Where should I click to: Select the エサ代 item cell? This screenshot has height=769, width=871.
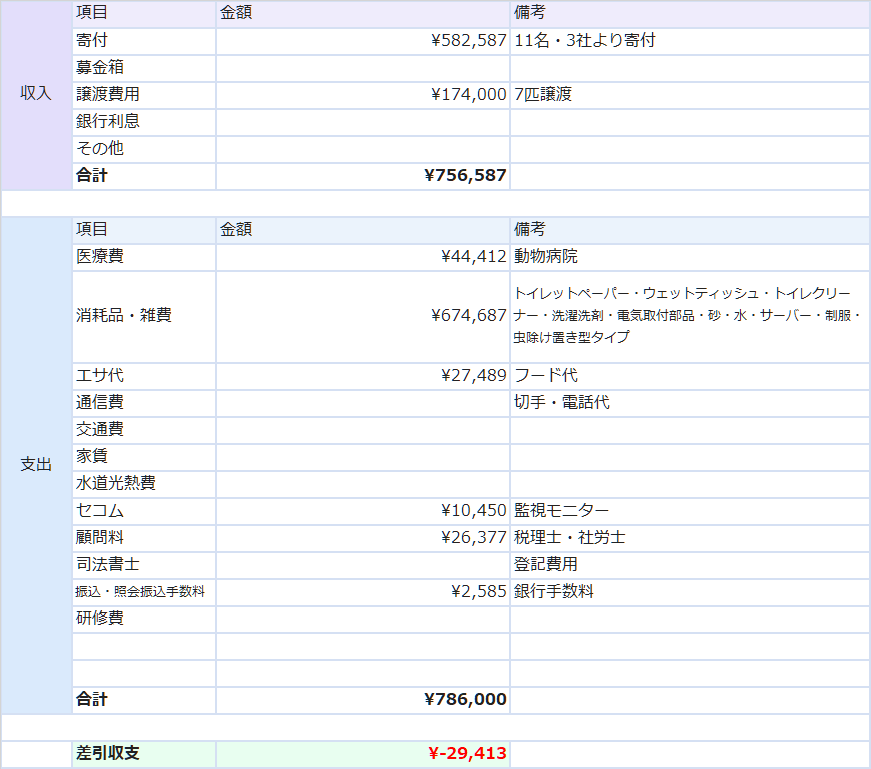[144, 376]
